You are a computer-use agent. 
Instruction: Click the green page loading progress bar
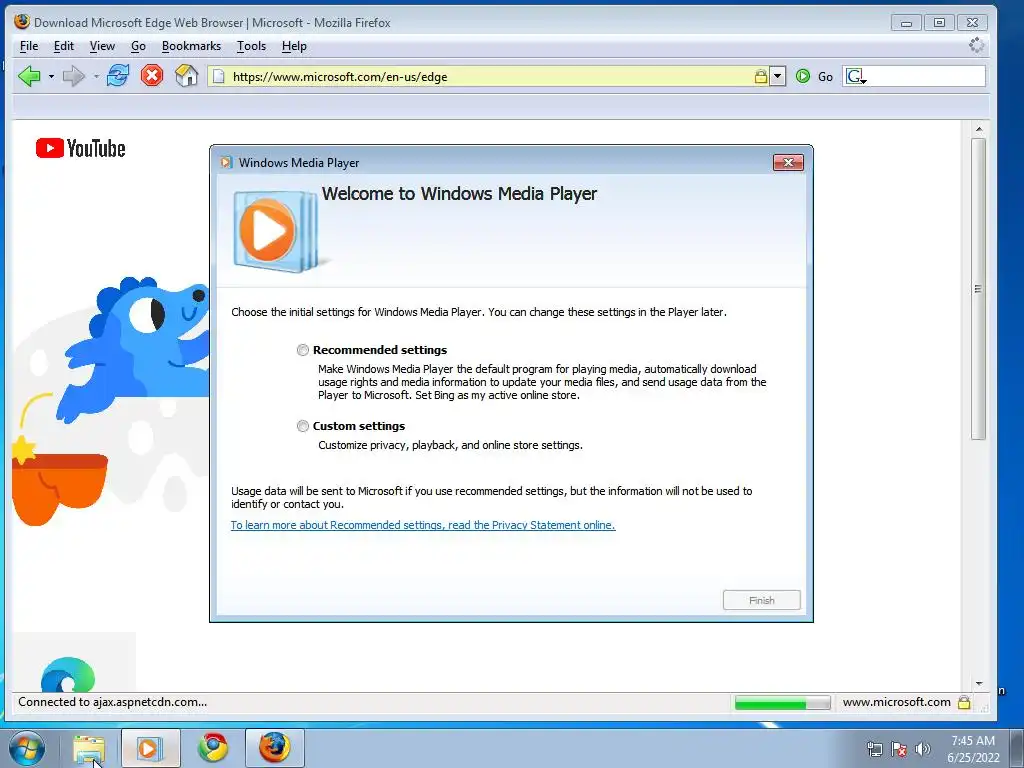[782, 703]
